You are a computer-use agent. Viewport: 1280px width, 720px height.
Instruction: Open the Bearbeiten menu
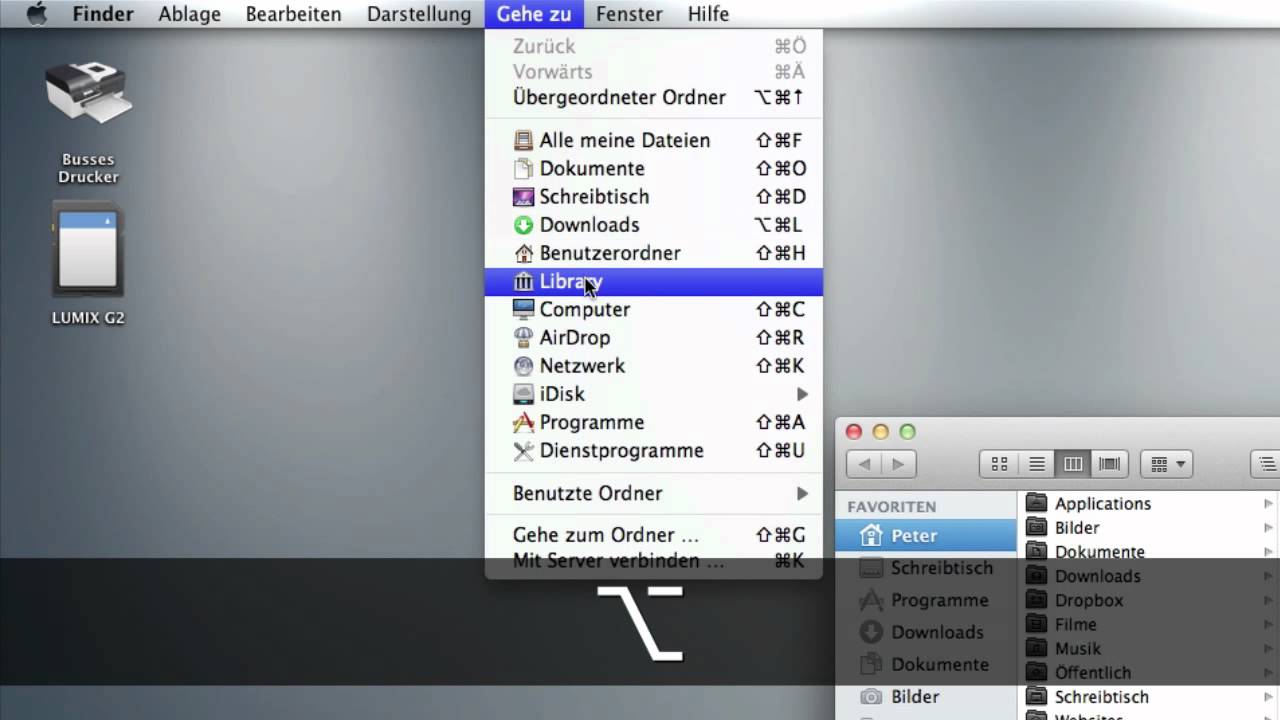(293, 14)
